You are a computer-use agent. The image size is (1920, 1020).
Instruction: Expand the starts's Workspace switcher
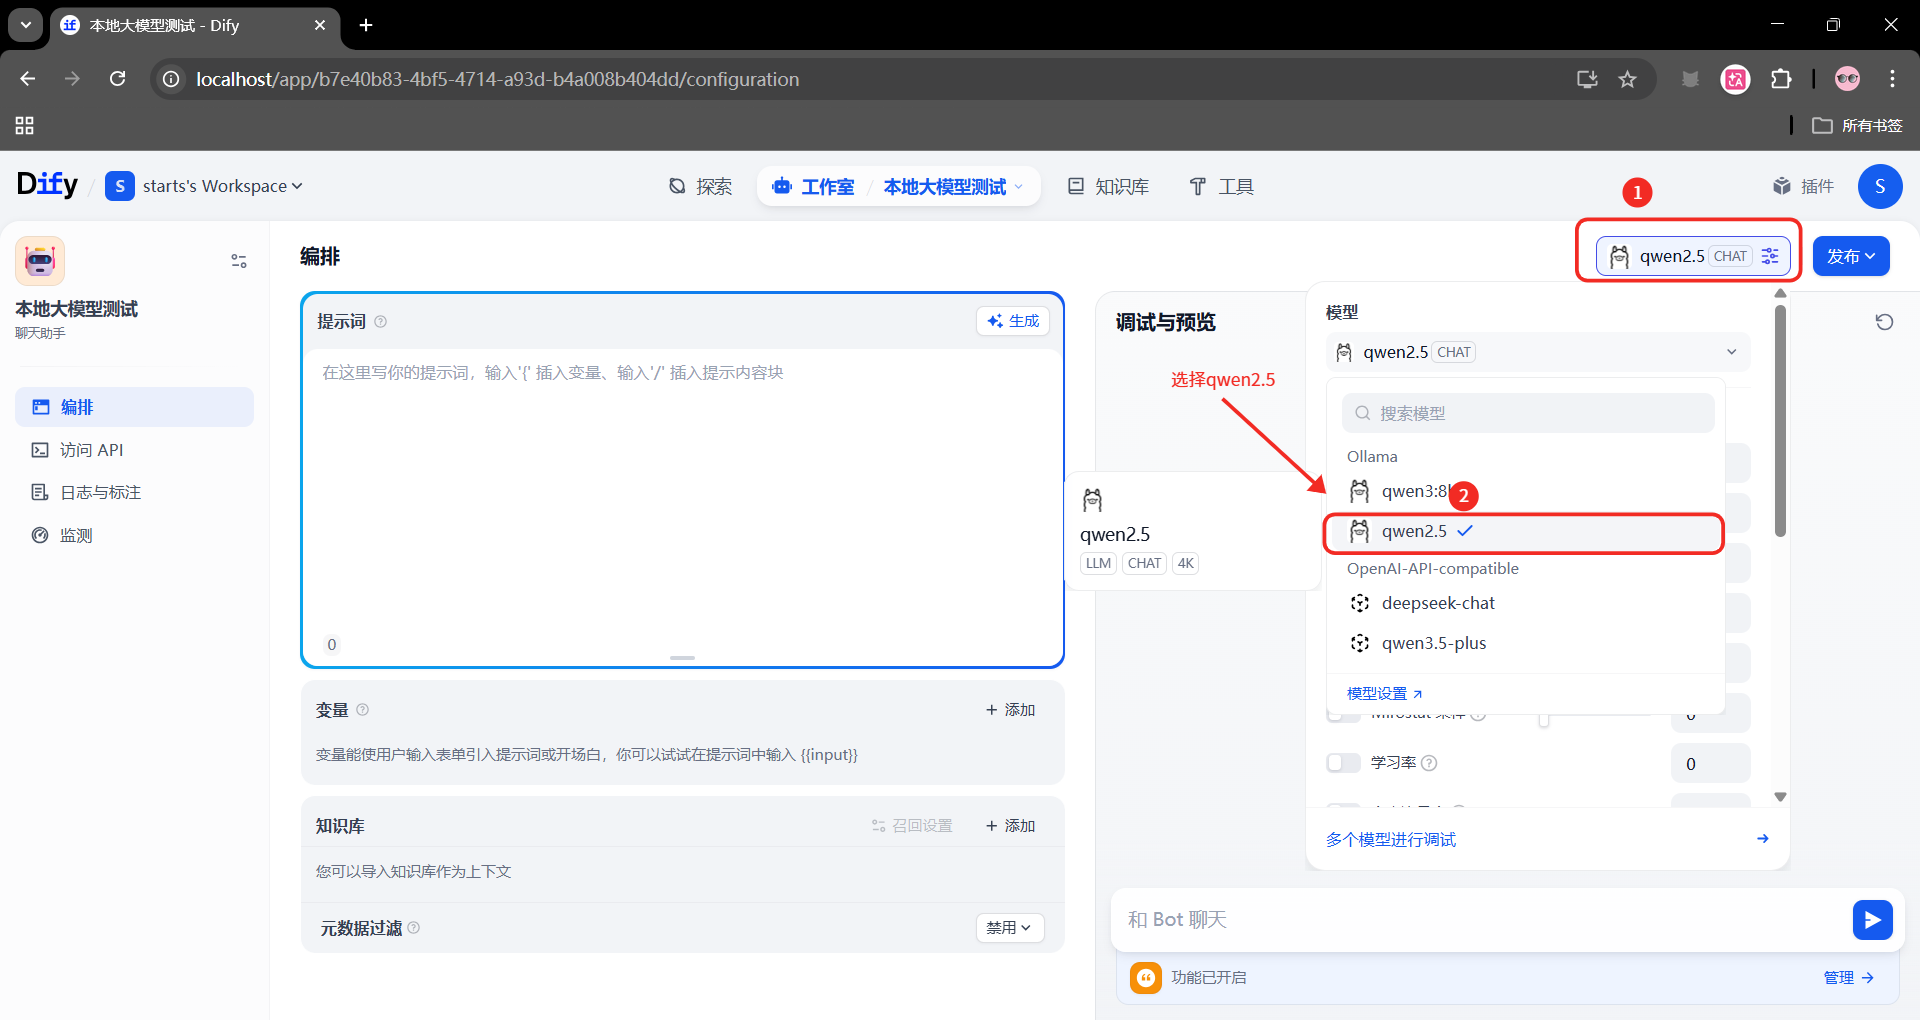[205, 186]
